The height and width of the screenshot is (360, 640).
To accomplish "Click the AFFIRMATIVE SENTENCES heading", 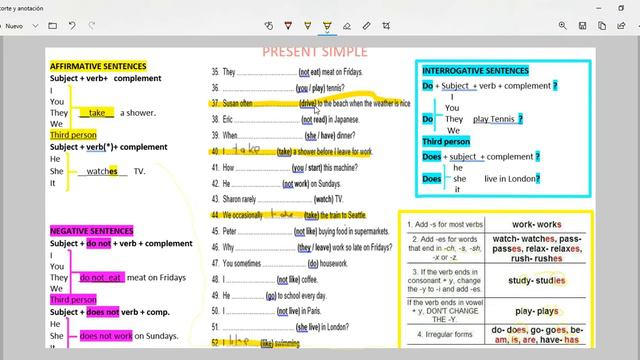I will pos(98,66).
